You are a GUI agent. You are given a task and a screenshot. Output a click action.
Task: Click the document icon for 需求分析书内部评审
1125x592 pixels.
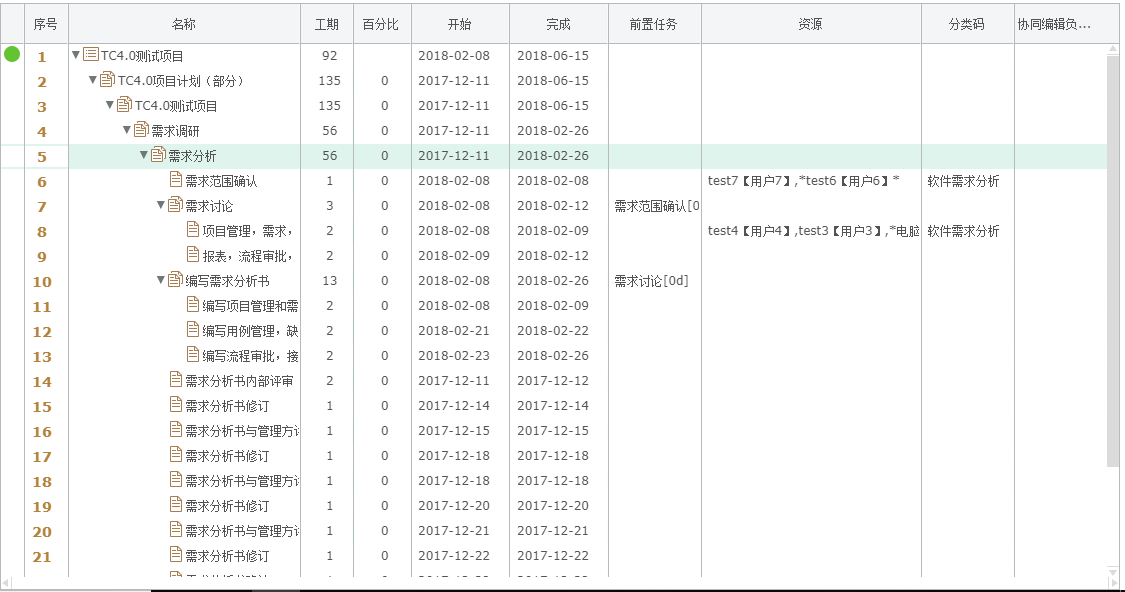tap(176, 380)
